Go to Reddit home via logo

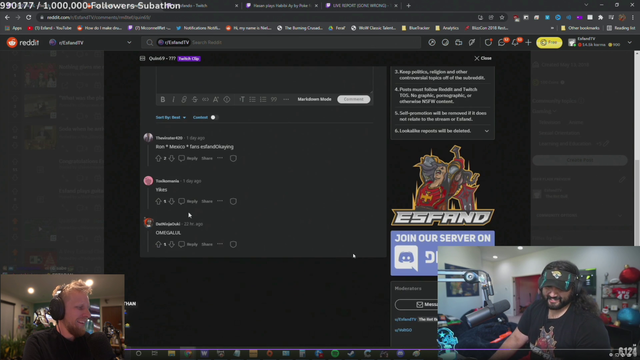[x=23, y=42]
